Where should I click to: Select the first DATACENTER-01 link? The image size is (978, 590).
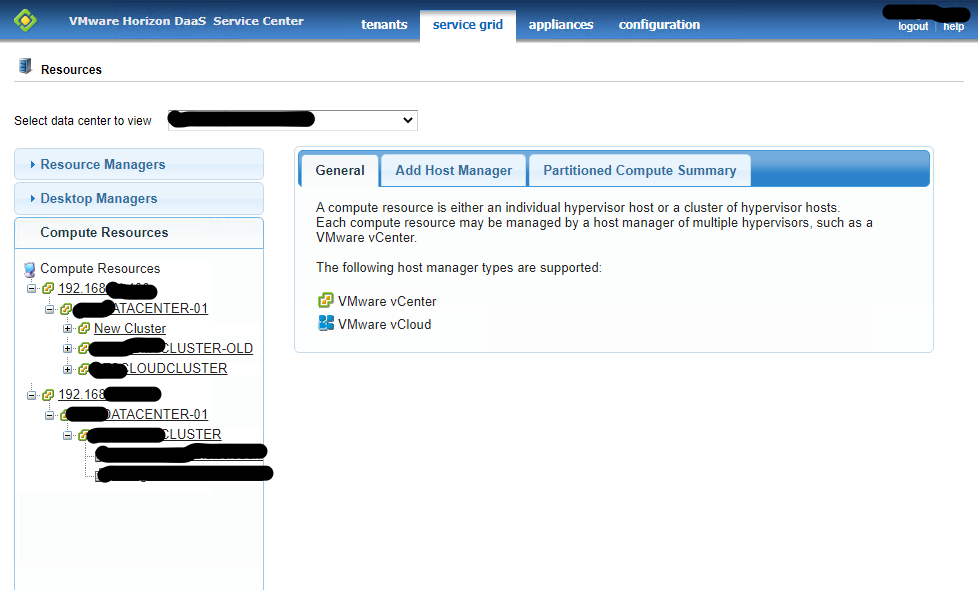140,308
